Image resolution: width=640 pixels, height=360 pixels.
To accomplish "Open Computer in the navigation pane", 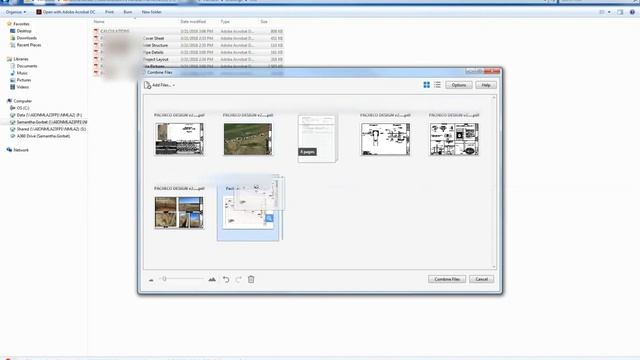I will tap(19, 101).
